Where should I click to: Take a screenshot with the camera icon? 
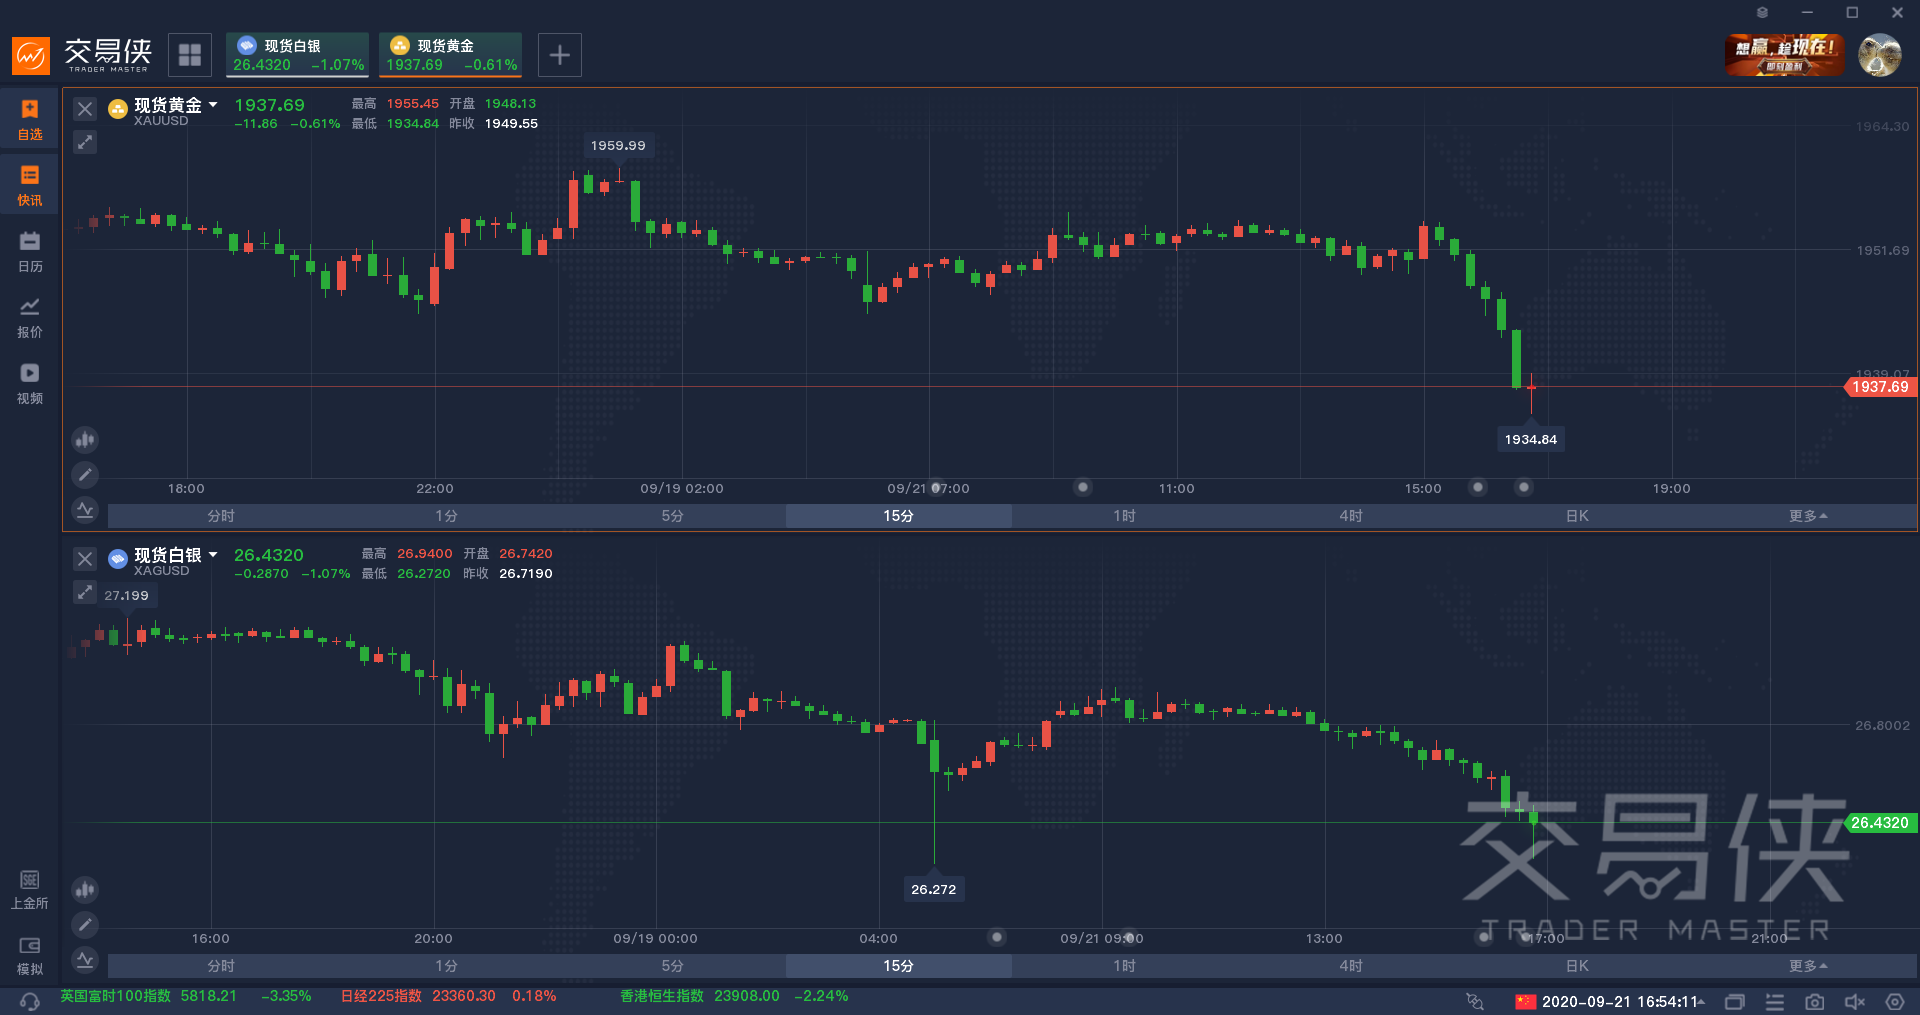[x=1814, y=1002]
